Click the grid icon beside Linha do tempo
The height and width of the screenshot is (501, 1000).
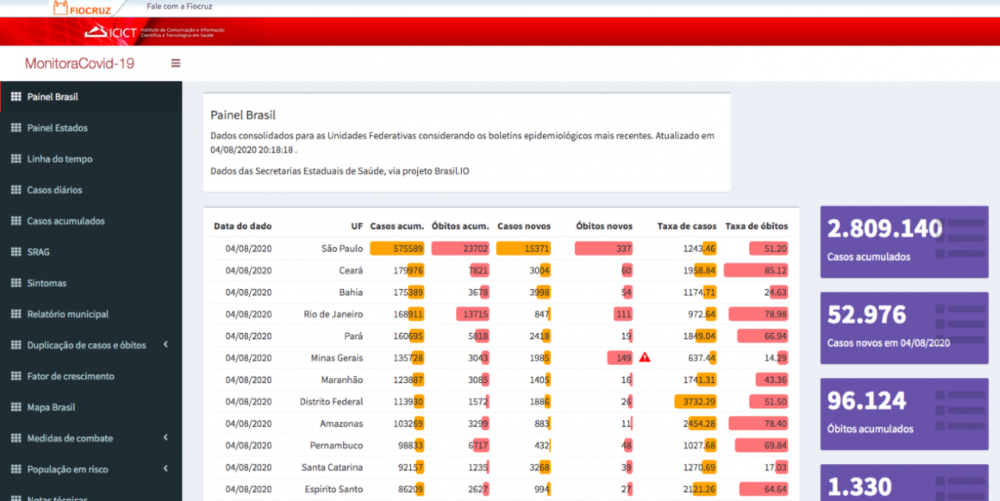15,159
